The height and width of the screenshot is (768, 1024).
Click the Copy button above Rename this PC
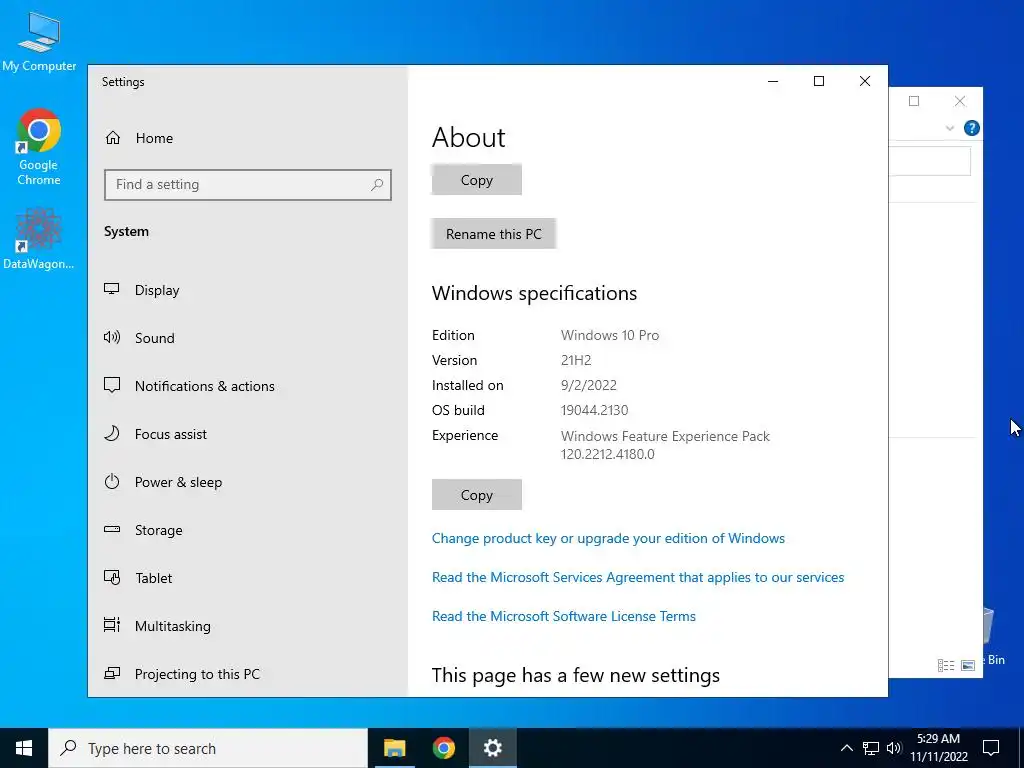point(477,180)
